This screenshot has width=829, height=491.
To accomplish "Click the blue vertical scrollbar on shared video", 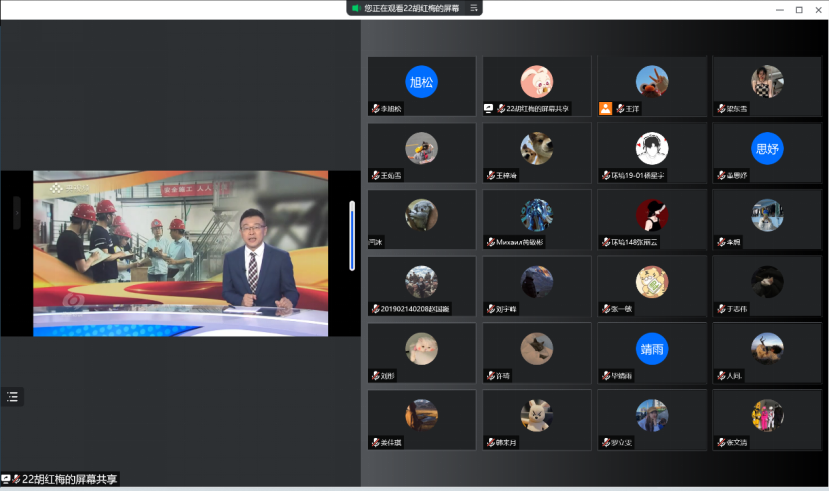I will point(351,236).
